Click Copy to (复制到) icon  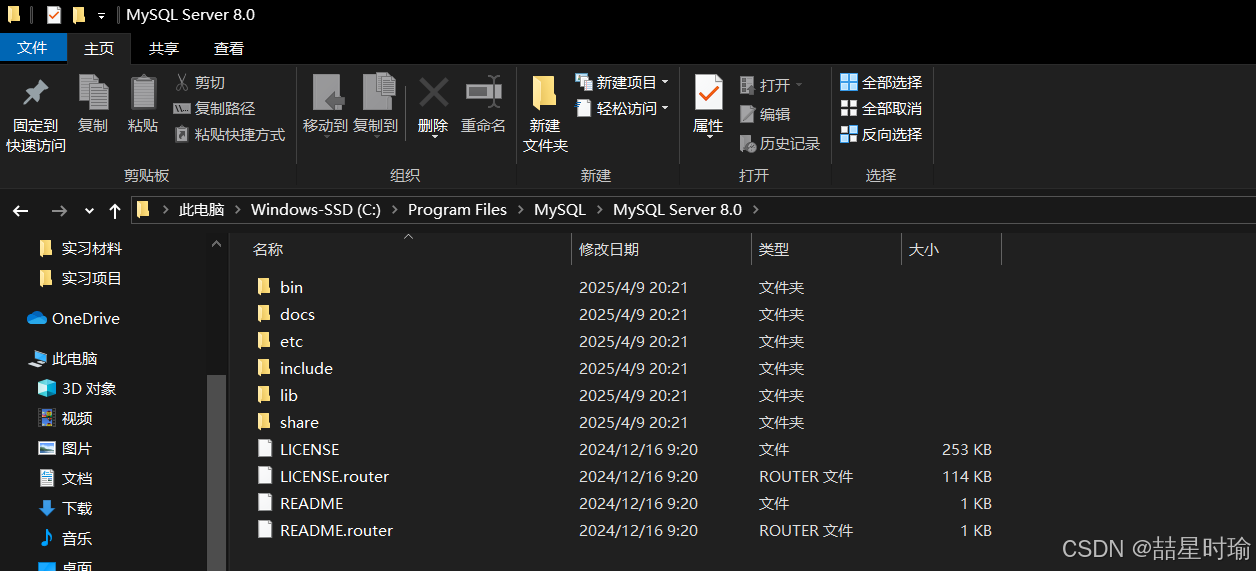coord(378,93)
